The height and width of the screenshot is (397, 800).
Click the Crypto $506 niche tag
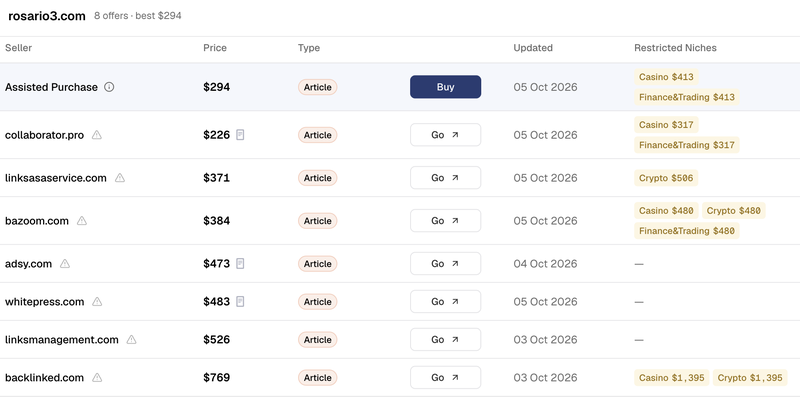tap(666, 178)
